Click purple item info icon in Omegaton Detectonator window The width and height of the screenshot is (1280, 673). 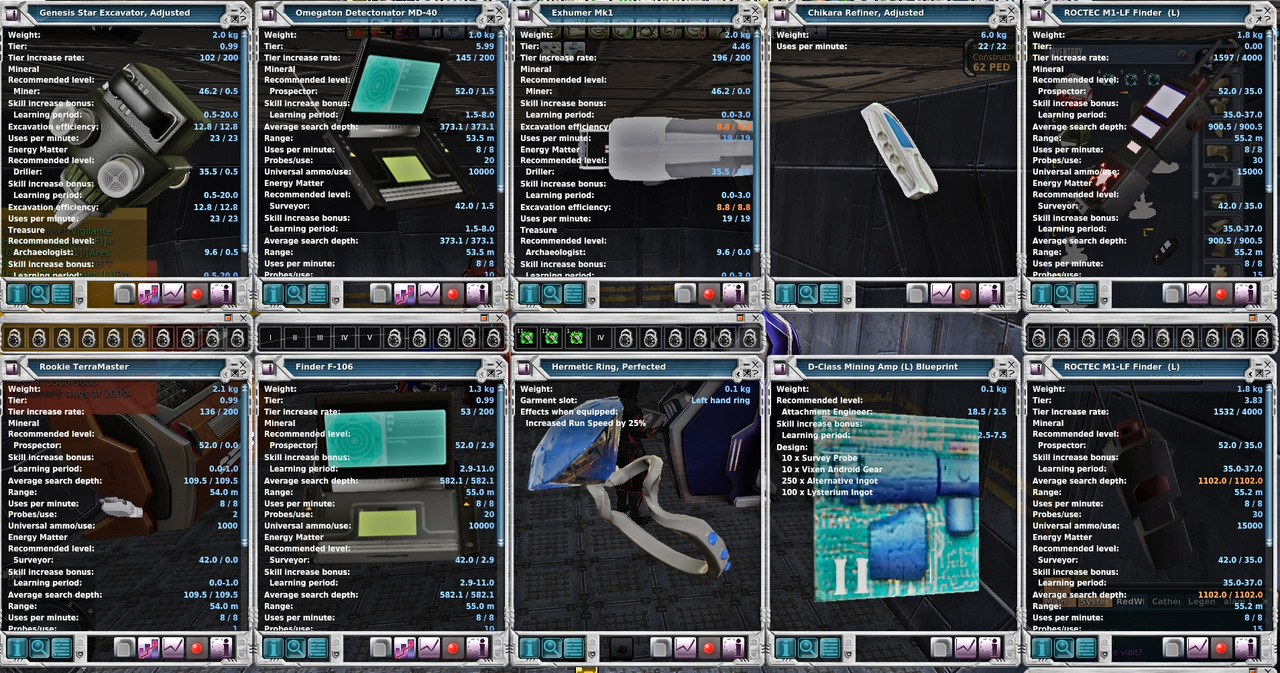(477, 294)
